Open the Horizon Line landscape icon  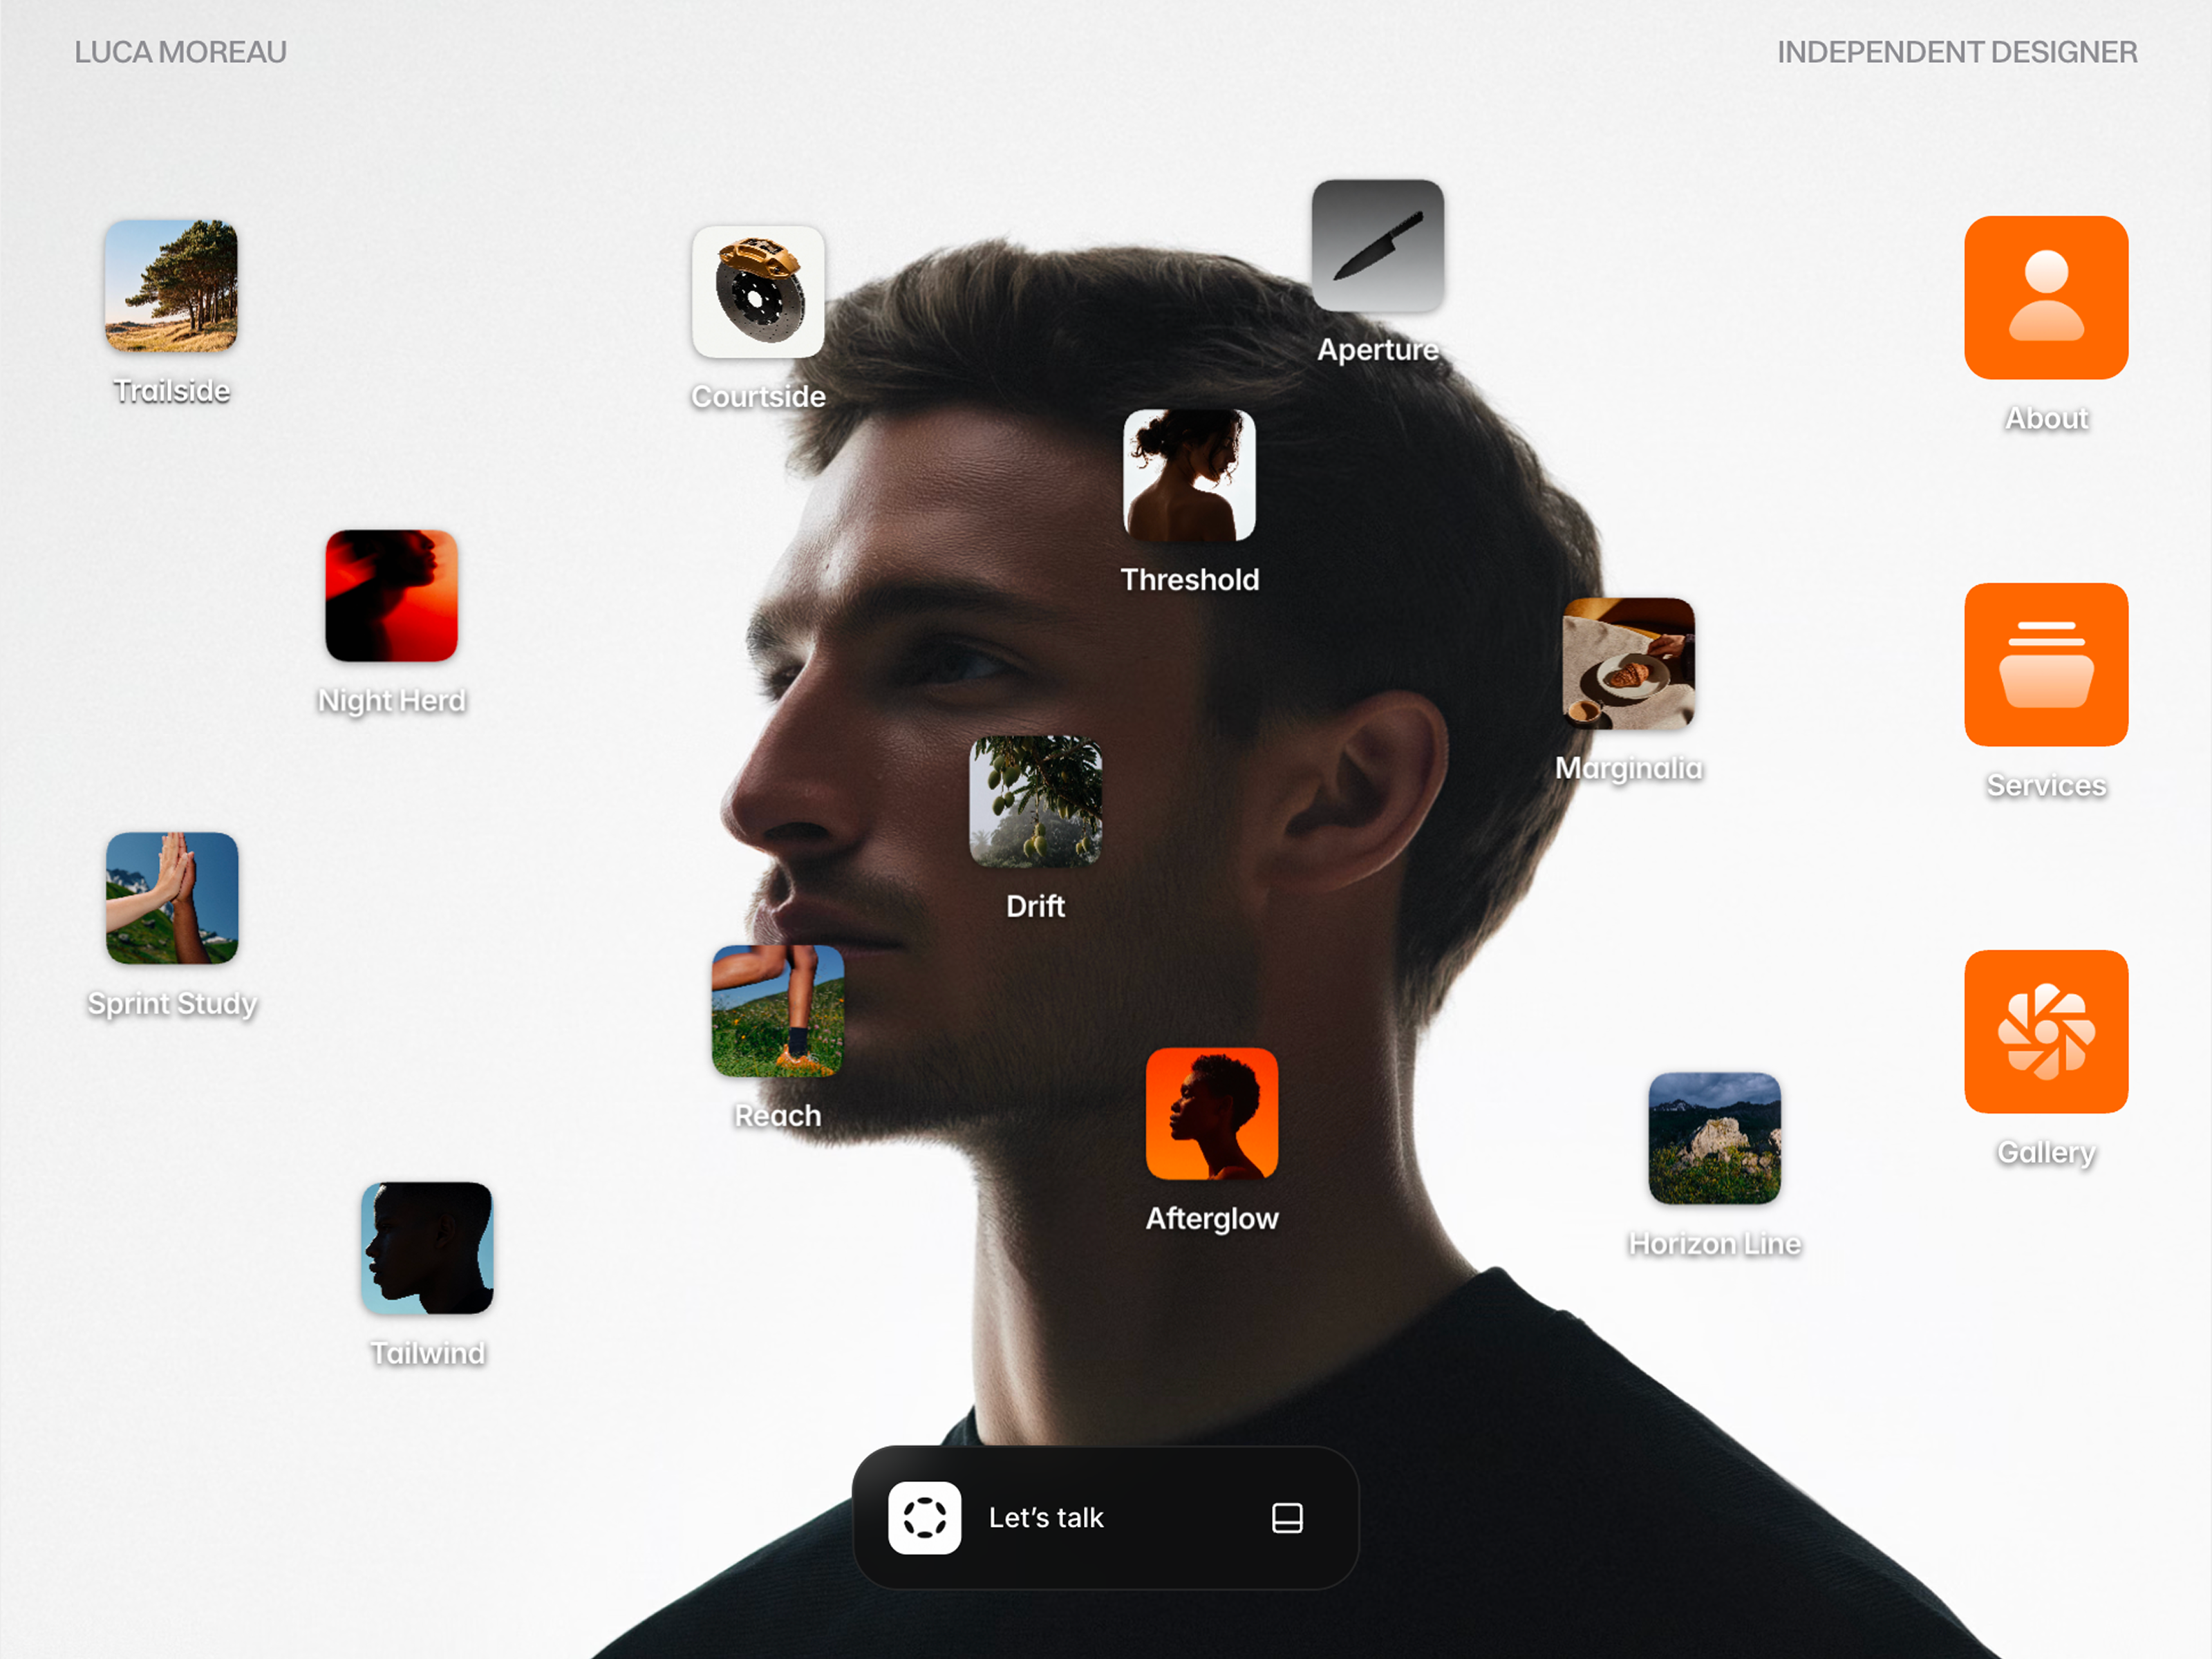(x=1714, y=1138)
